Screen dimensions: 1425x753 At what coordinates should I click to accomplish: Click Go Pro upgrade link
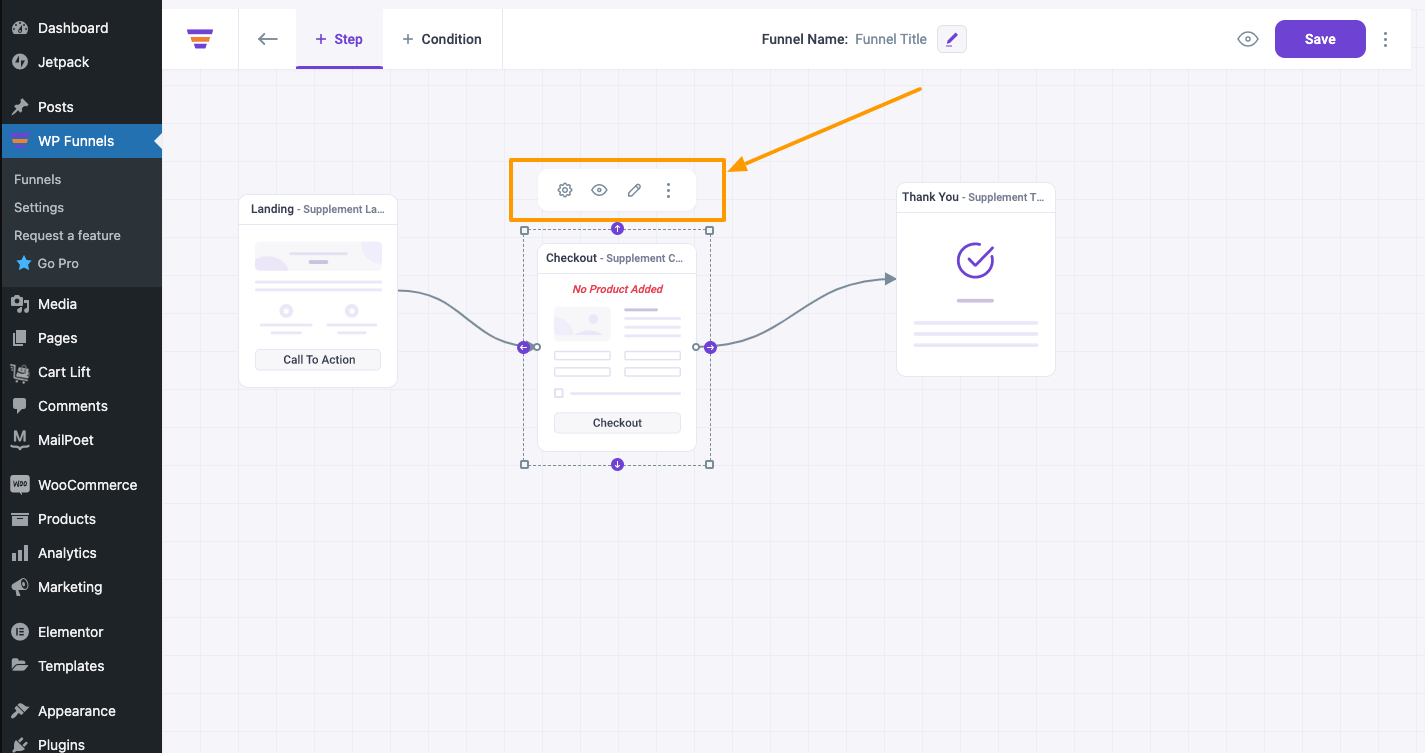pyautogui.click(x=58, y=264)
